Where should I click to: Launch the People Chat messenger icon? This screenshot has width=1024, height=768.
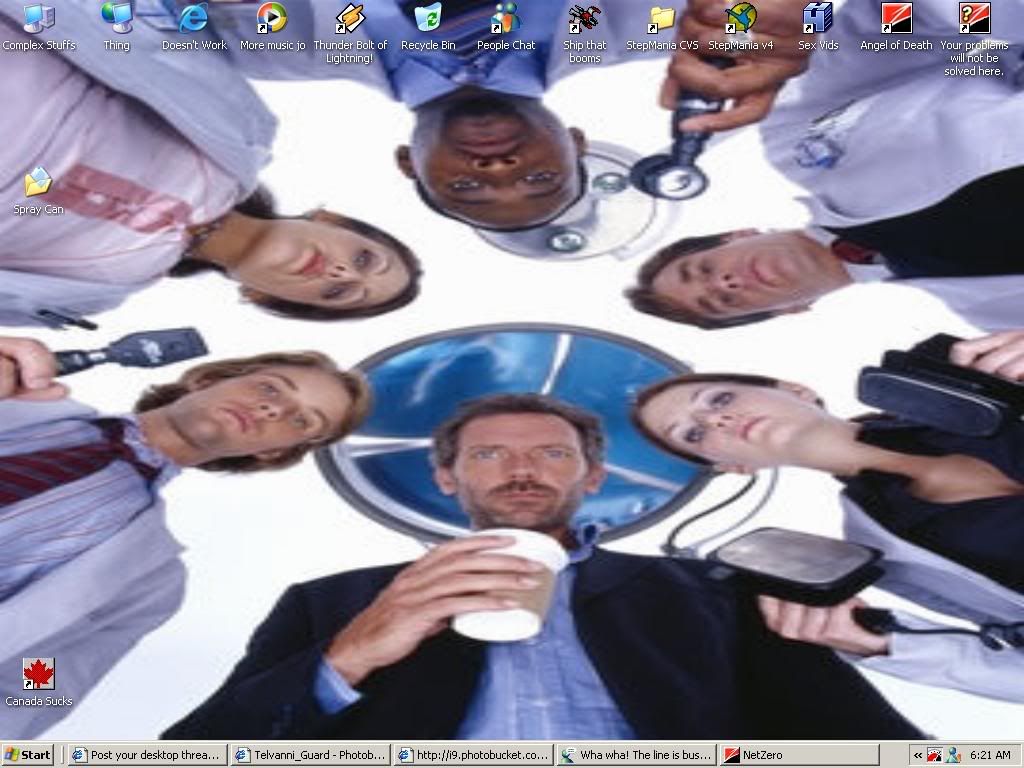[506, 18]
